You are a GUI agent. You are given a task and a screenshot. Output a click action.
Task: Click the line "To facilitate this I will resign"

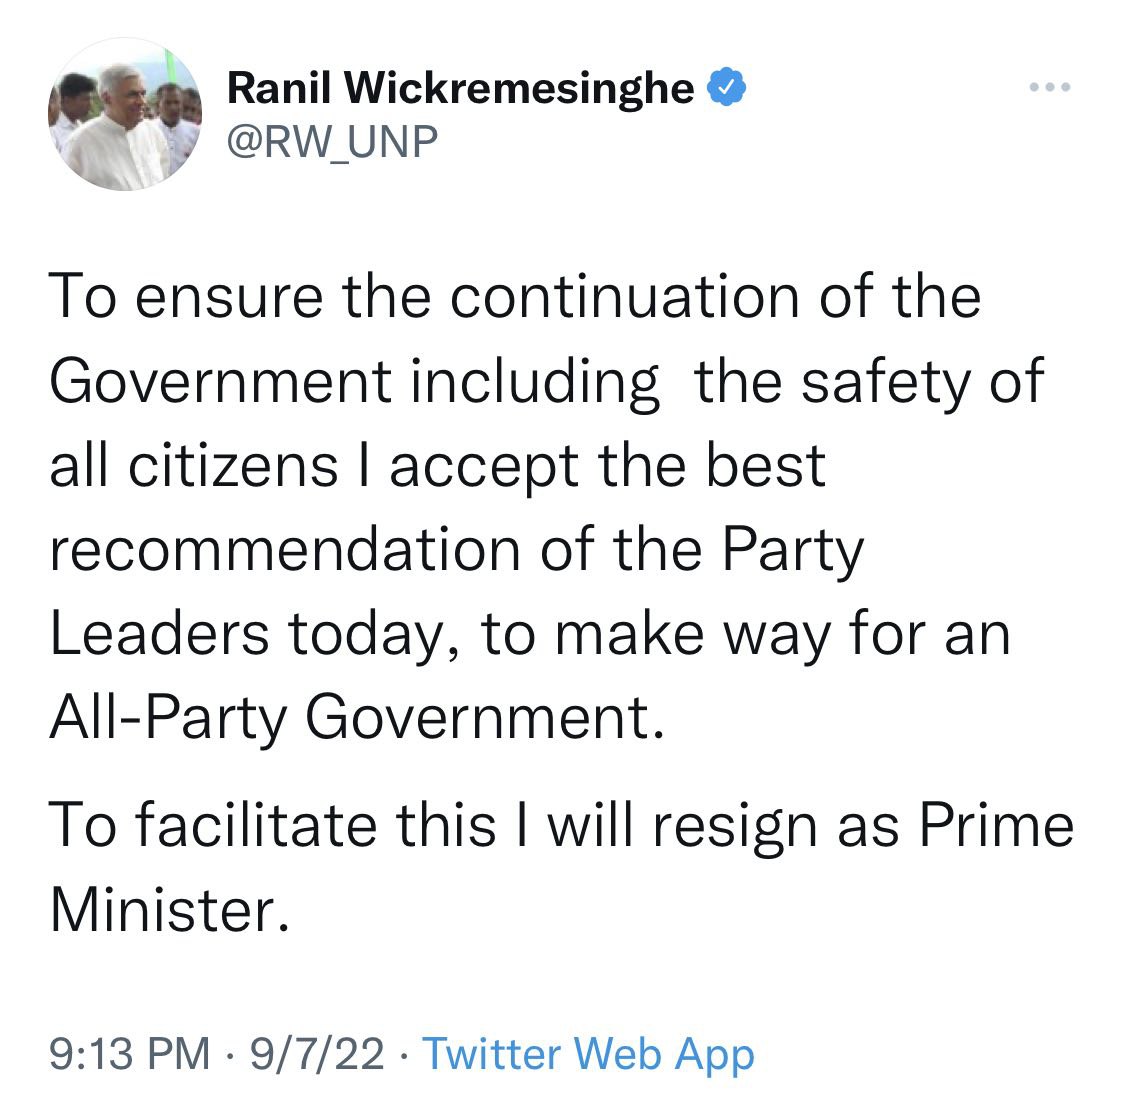pyautogui.click(x=562, y=825)
